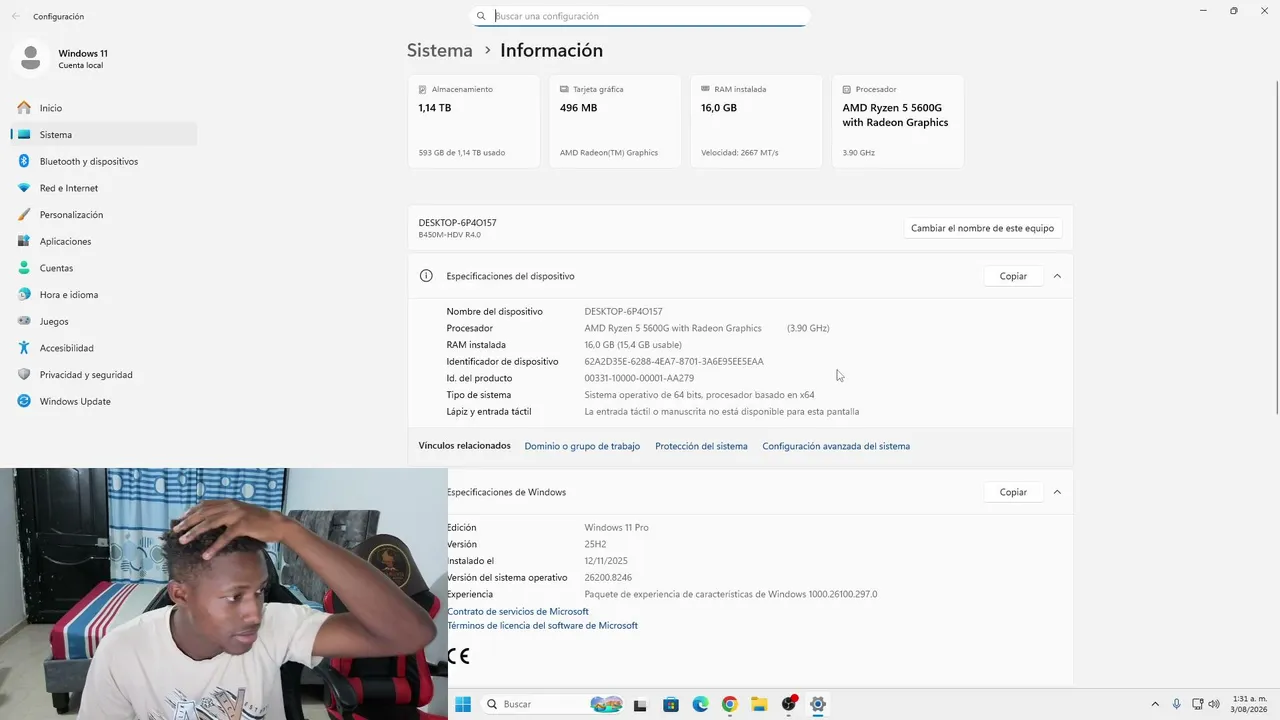Open the Tarjeta gráfica 496 MB card
Viewport: 1280px width, 720px height.
[615, 121]
